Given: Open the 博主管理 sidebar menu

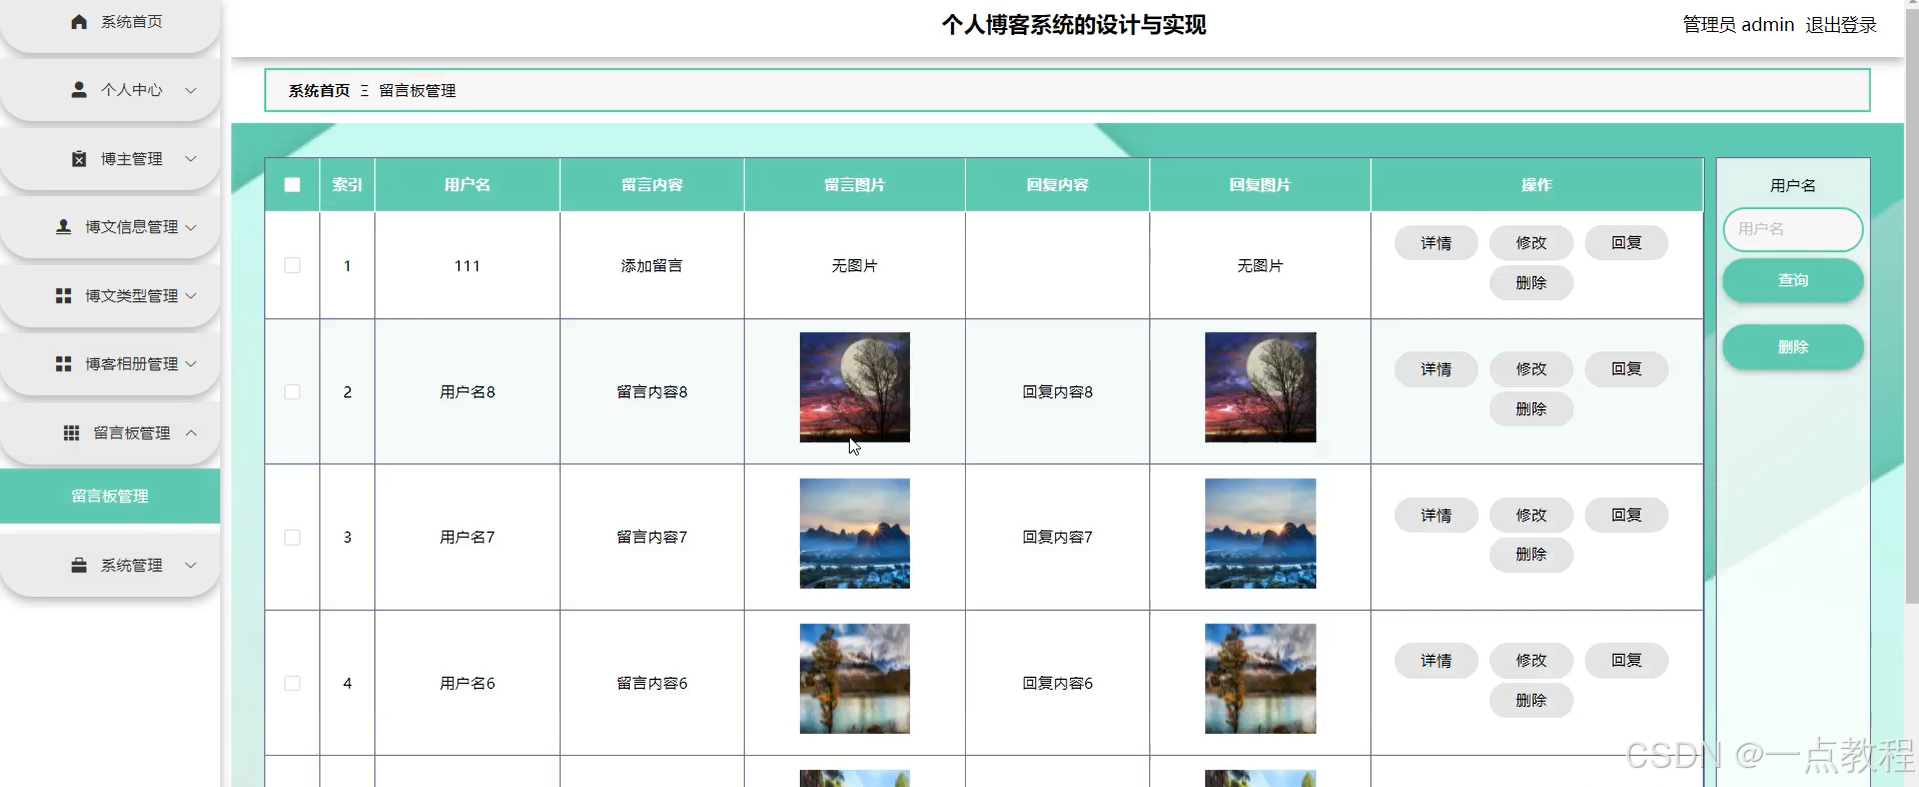Looking at the screenshot, I should pyautogui.click(x=110, y=159).
